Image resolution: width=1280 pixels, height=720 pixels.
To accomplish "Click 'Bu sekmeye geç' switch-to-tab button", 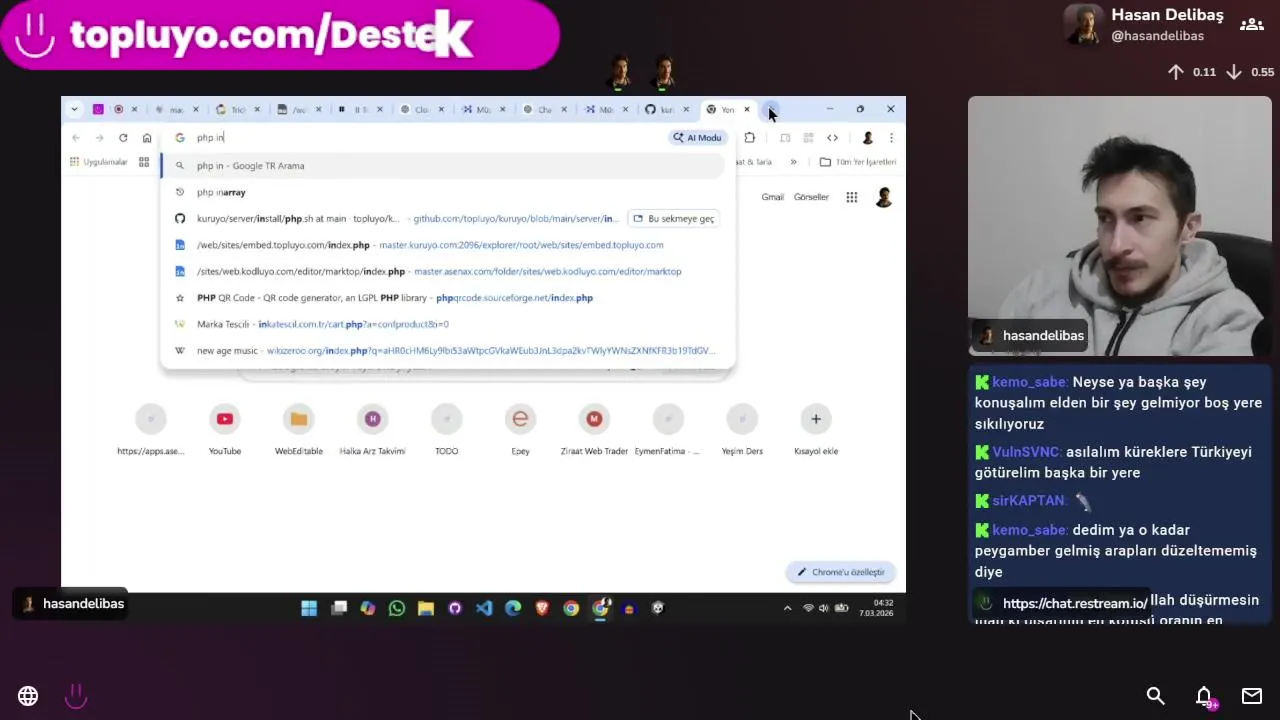I will click(x=674, y=218).
